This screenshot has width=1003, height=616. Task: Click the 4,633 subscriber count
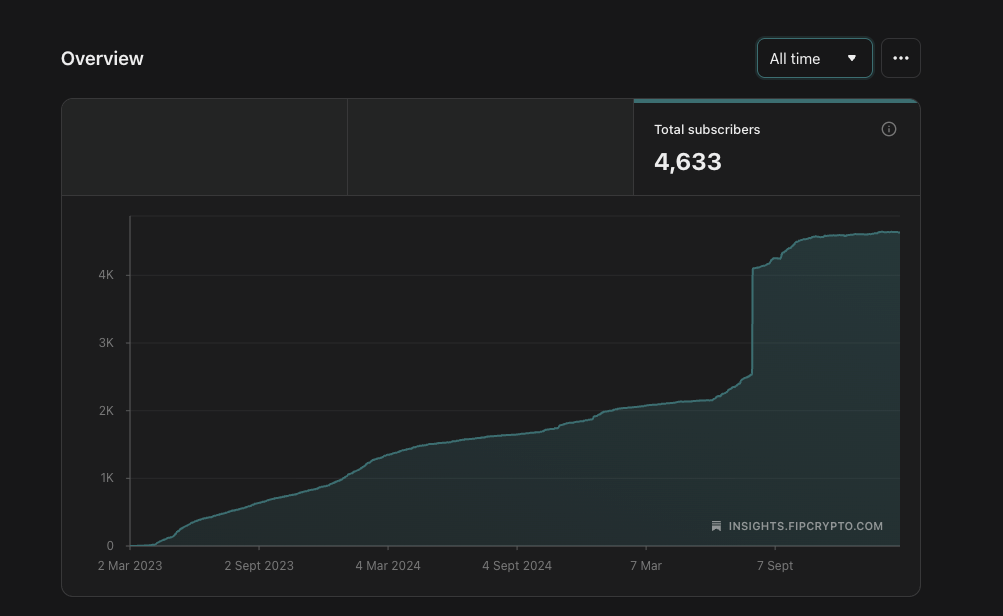point(688,162)
